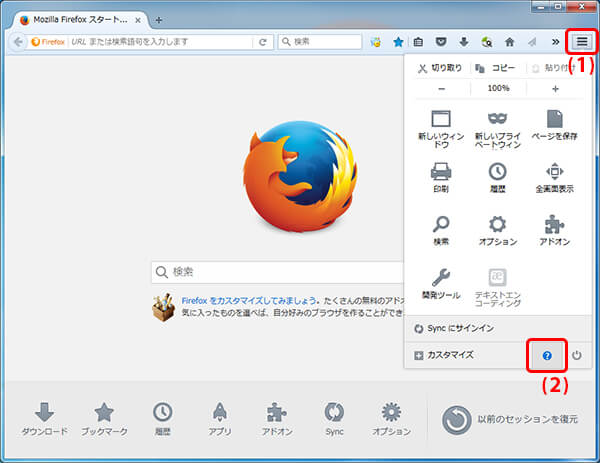Open 開発ツール wrench icon
Image resolution: width=600 pixels, height=463 pixels.
click(x=441, y=284)
